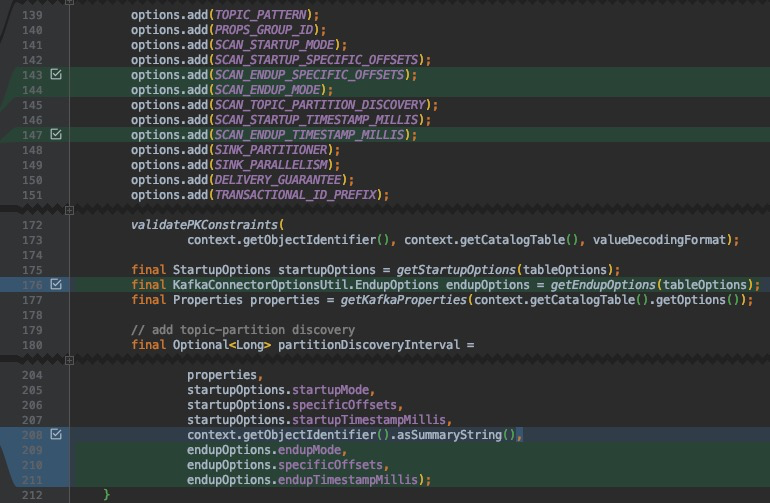Click TOPIC_PATTERN on line 139
770x503 pixels.
click(x=261, y=15)
